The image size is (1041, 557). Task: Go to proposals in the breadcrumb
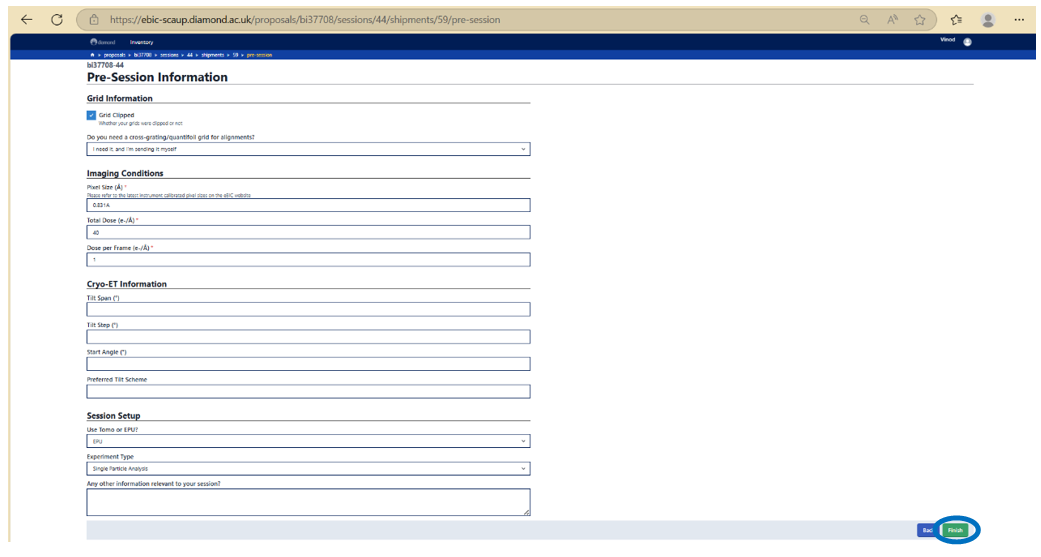[x=114, y=55]
